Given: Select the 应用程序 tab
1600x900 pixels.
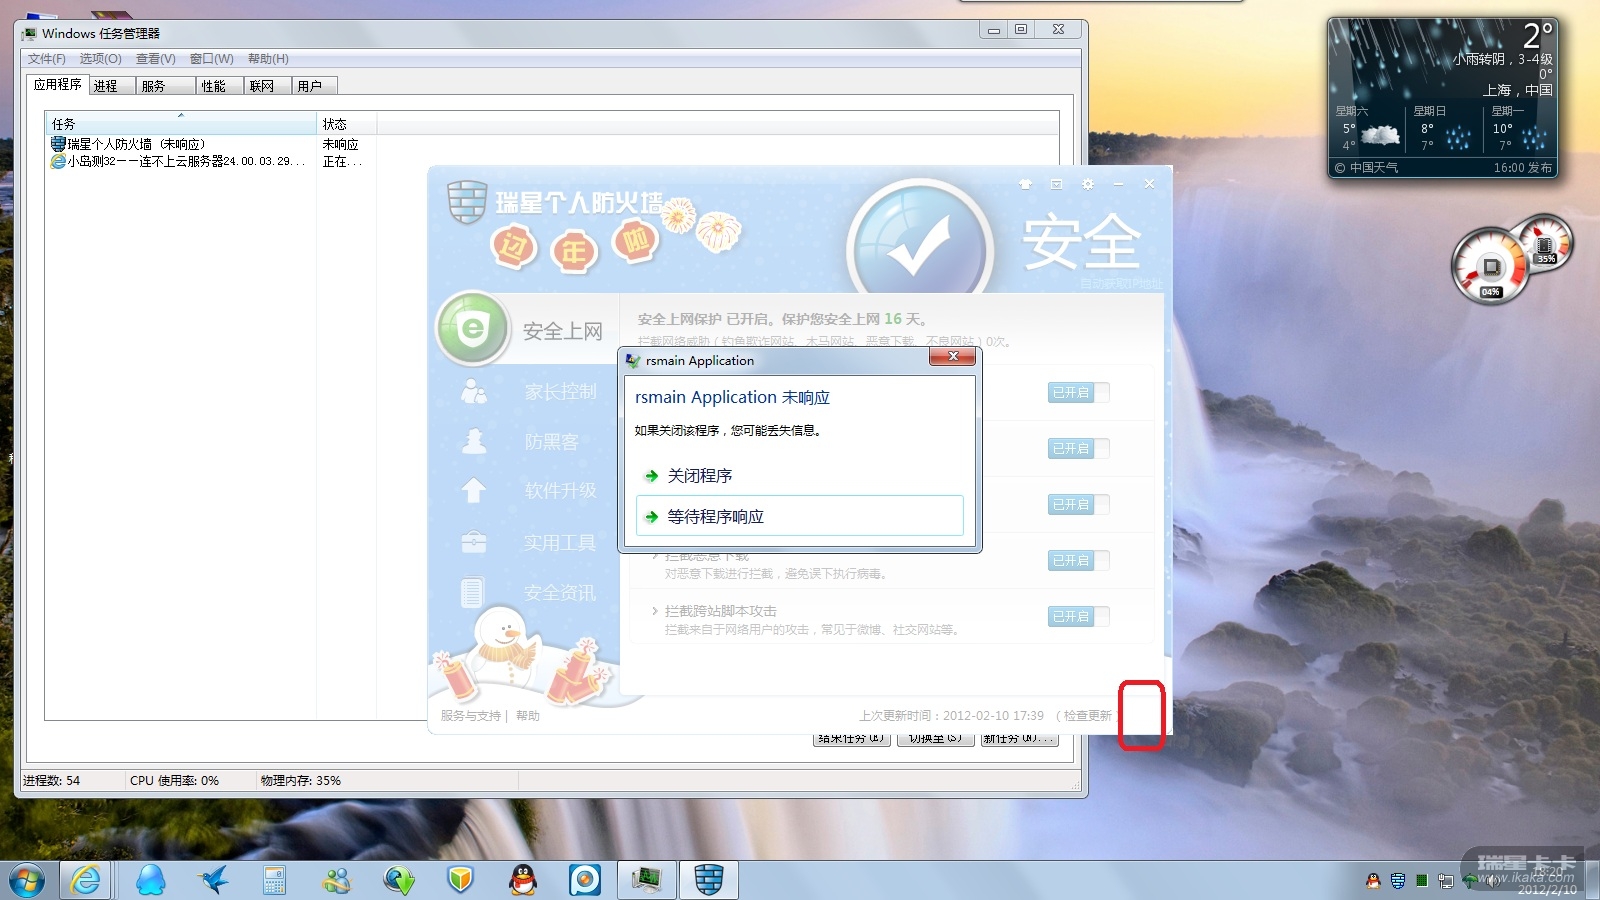Looking at the screenshot, I should click(x=58, y=85).
